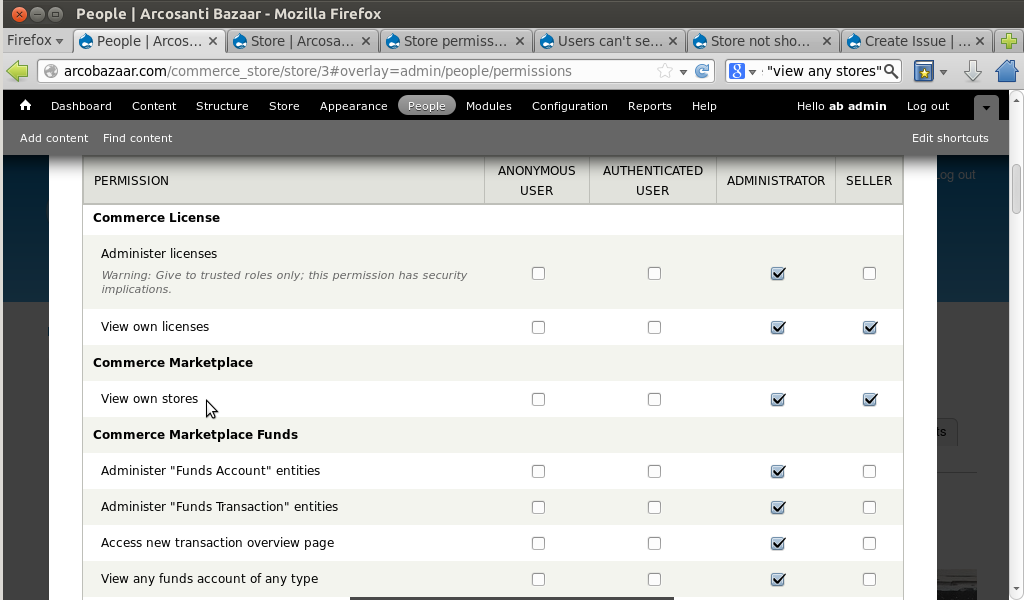1024x600 pixels.
Task: Reload the page with the refresh icon
Action: [700, 71]
